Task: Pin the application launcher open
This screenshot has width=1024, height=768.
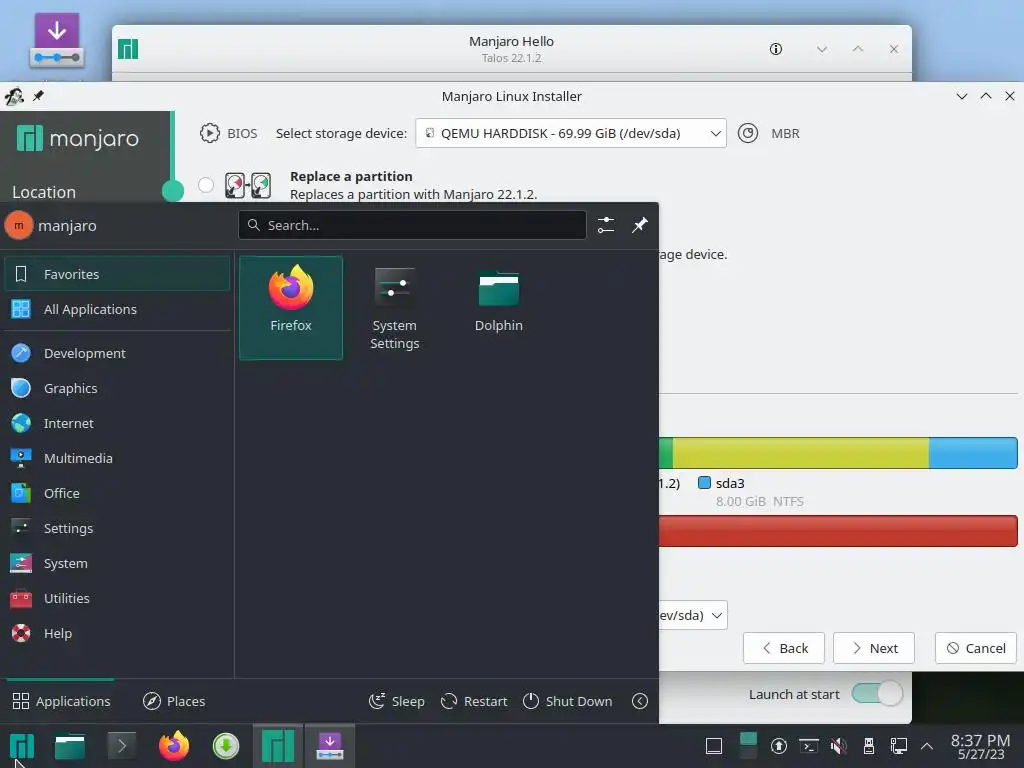Action: (x=639, y=225)
